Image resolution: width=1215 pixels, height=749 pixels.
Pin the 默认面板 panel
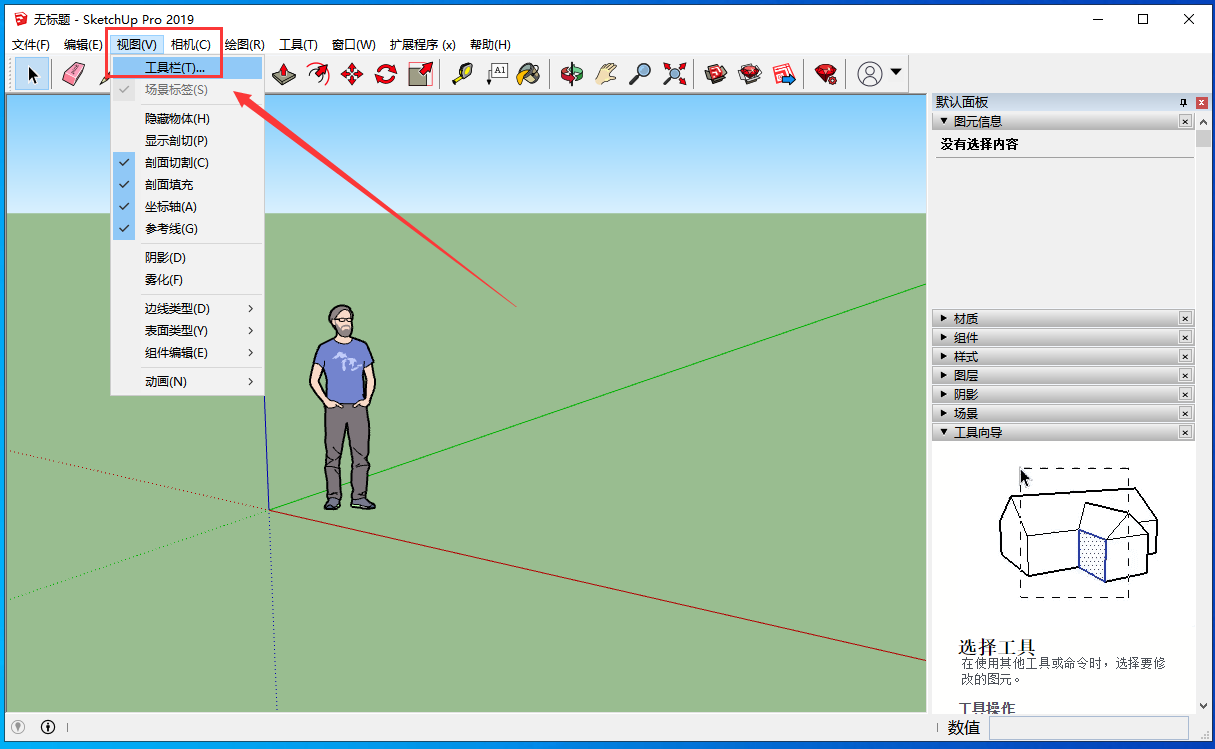[1182, 101]
